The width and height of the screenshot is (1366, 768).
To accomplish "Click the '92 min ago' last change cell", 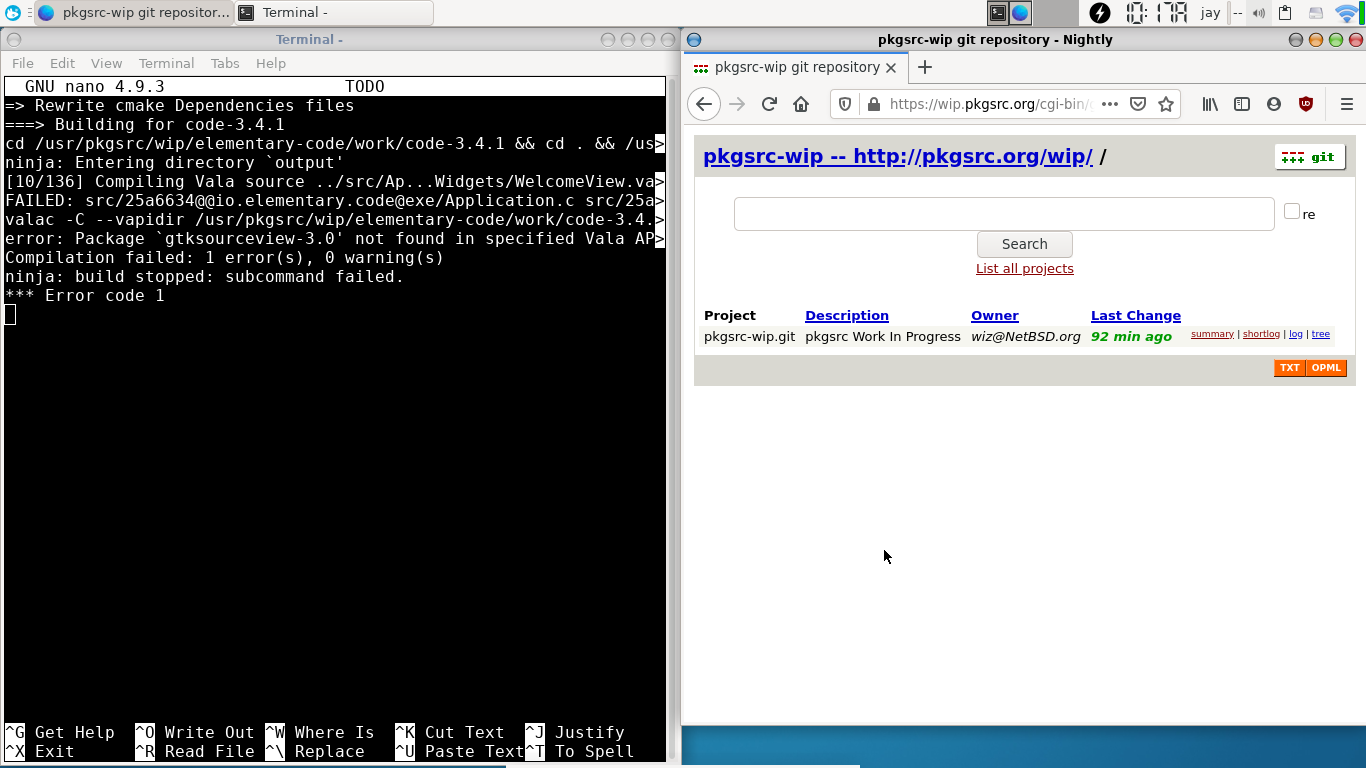I will tap(1131, 336).
